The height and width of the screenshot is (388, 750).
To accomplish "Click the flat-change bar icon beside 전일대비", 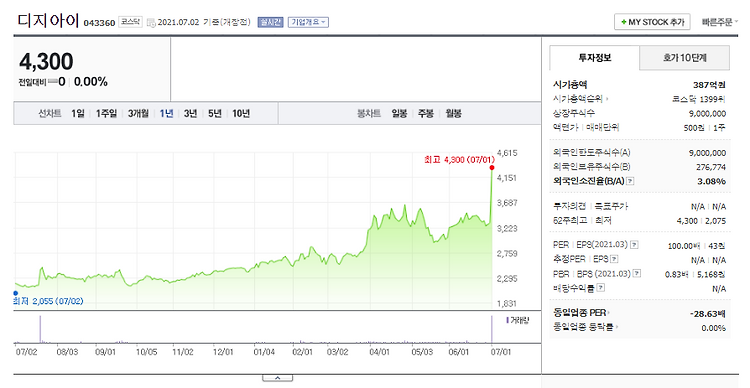I will coord(53,82).
